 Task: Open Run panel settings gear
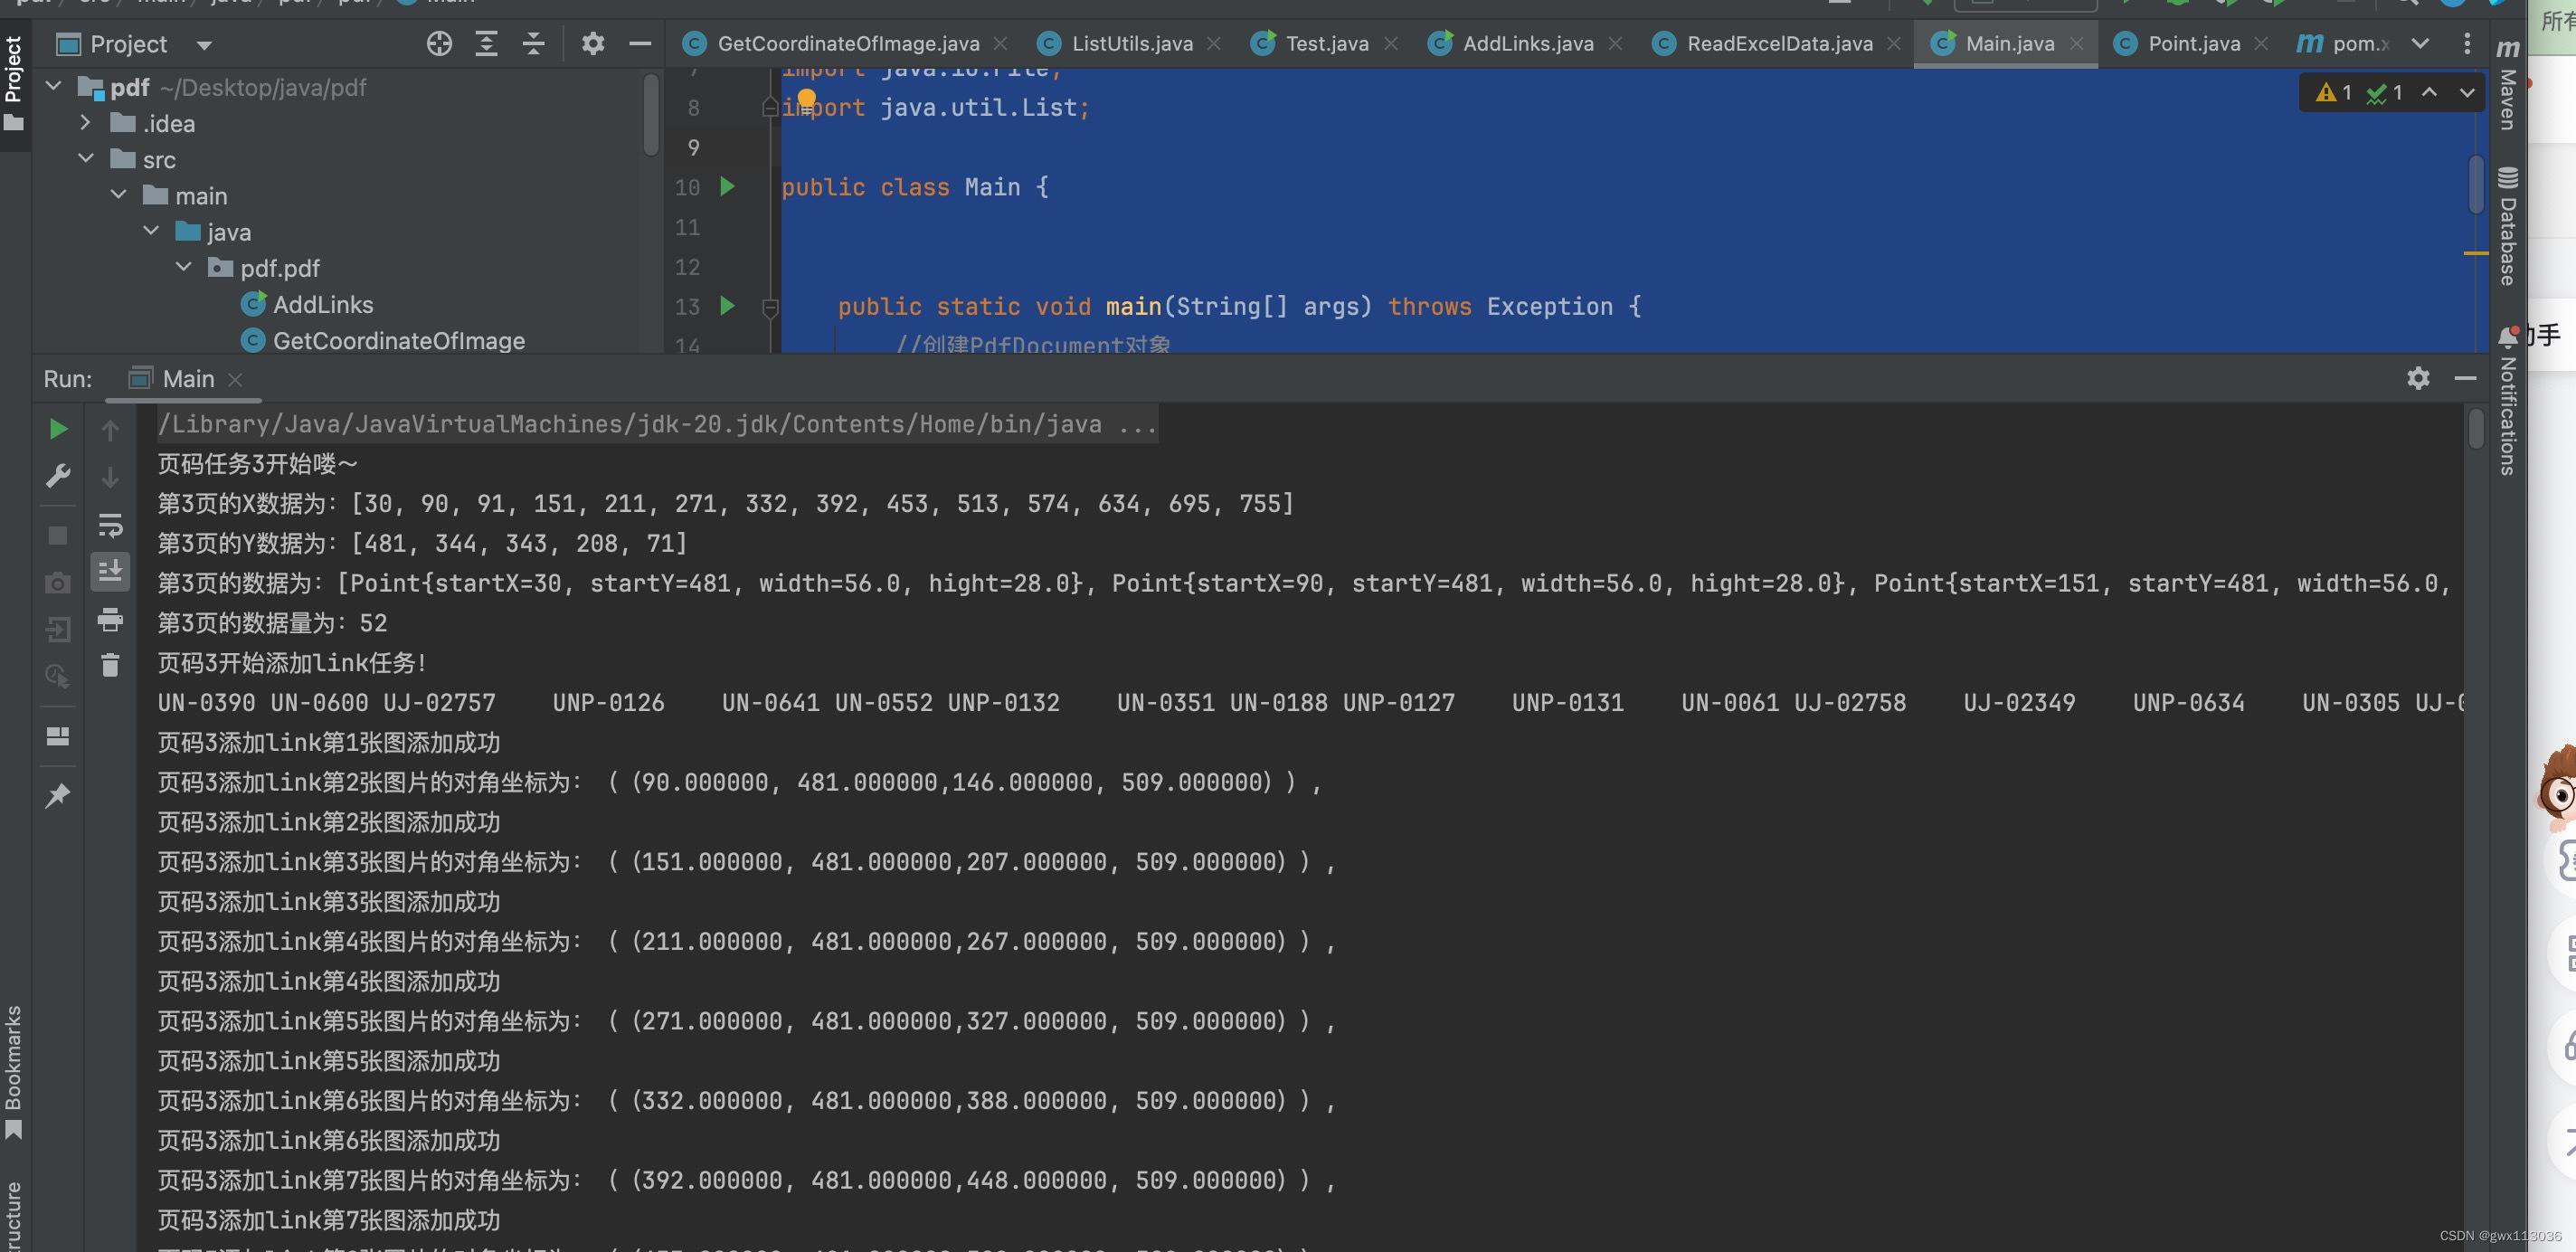(2417, 378)
